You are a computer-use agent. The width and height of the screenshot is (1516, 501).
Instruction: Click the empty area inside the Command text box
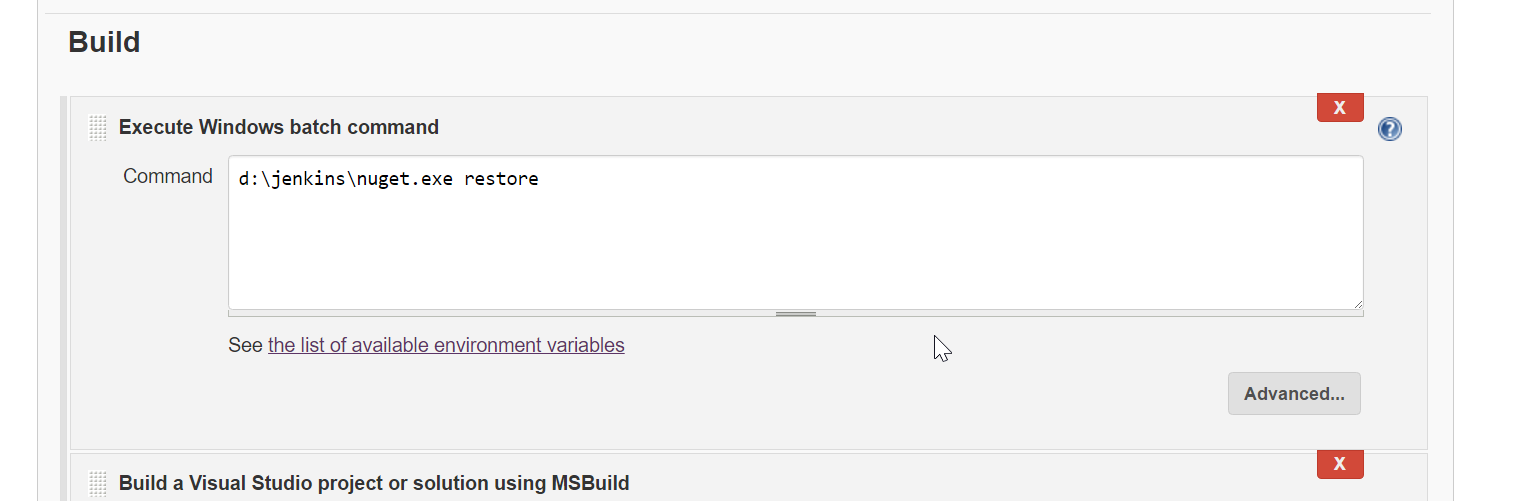point(795,250)
